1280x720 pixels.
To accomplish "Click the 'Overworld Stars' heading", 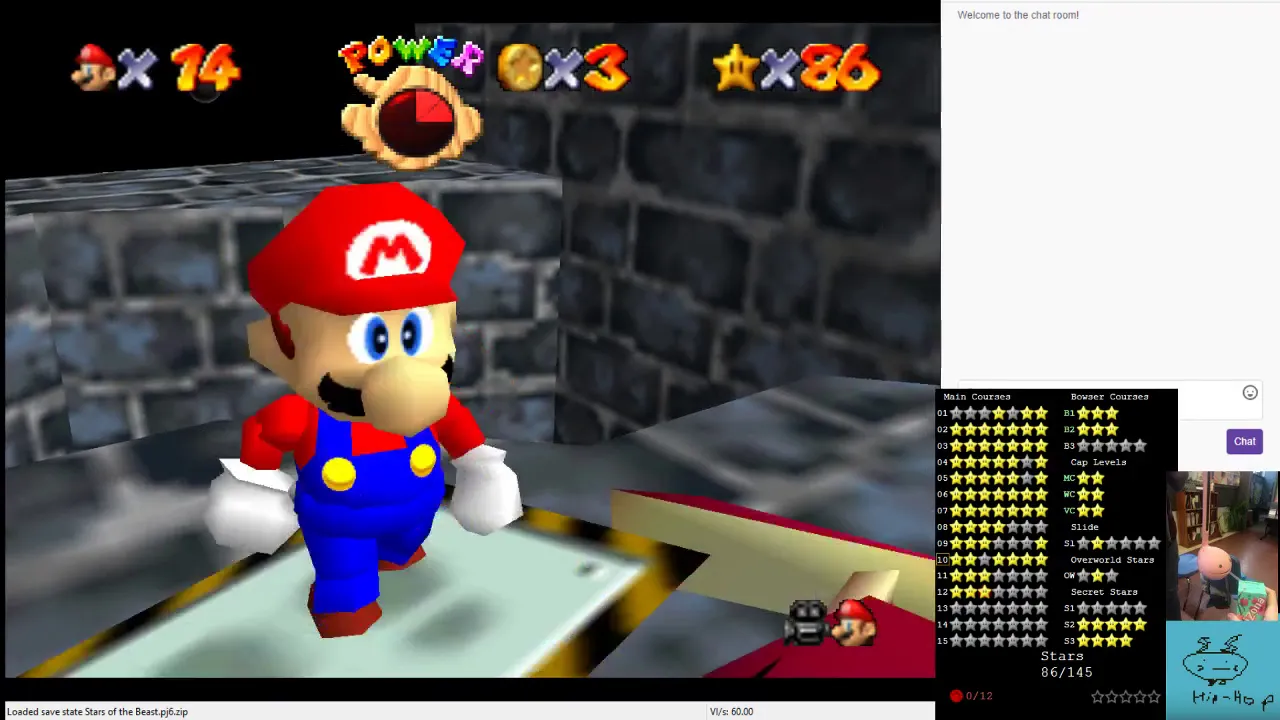I will (1112, 560).
